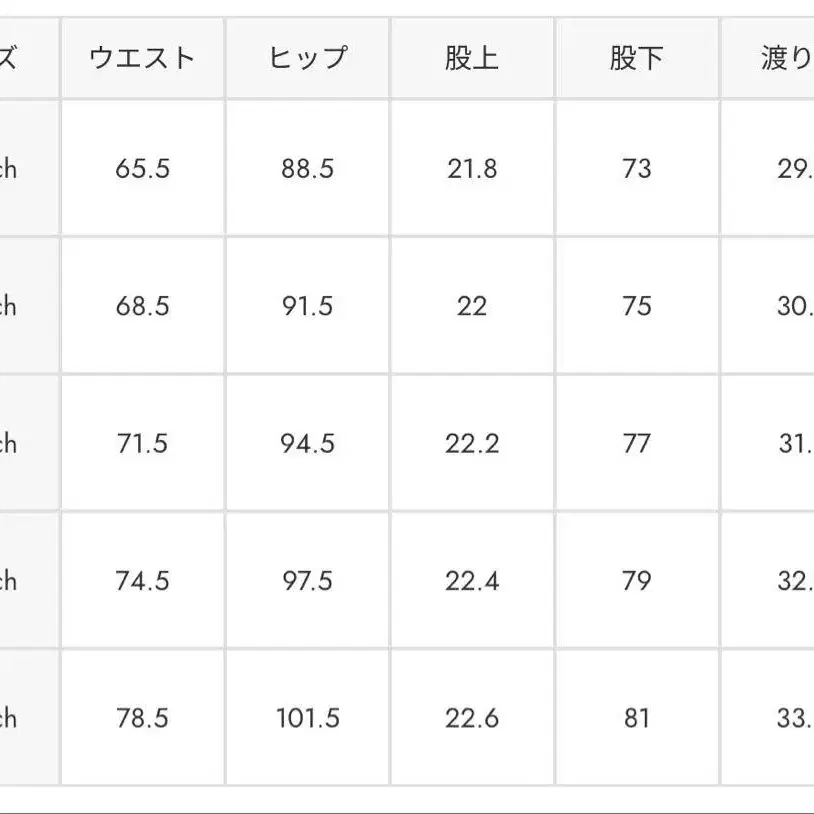
Task: Click the hip value 91.5 cell
Action: coord(307,305)
